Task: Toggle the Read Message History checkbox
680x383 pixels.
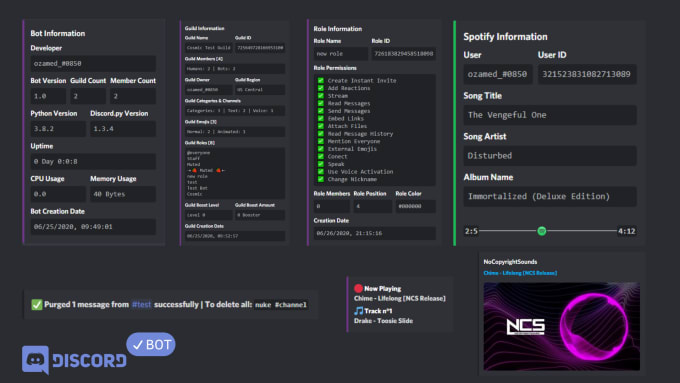Action: coord(320,134)
